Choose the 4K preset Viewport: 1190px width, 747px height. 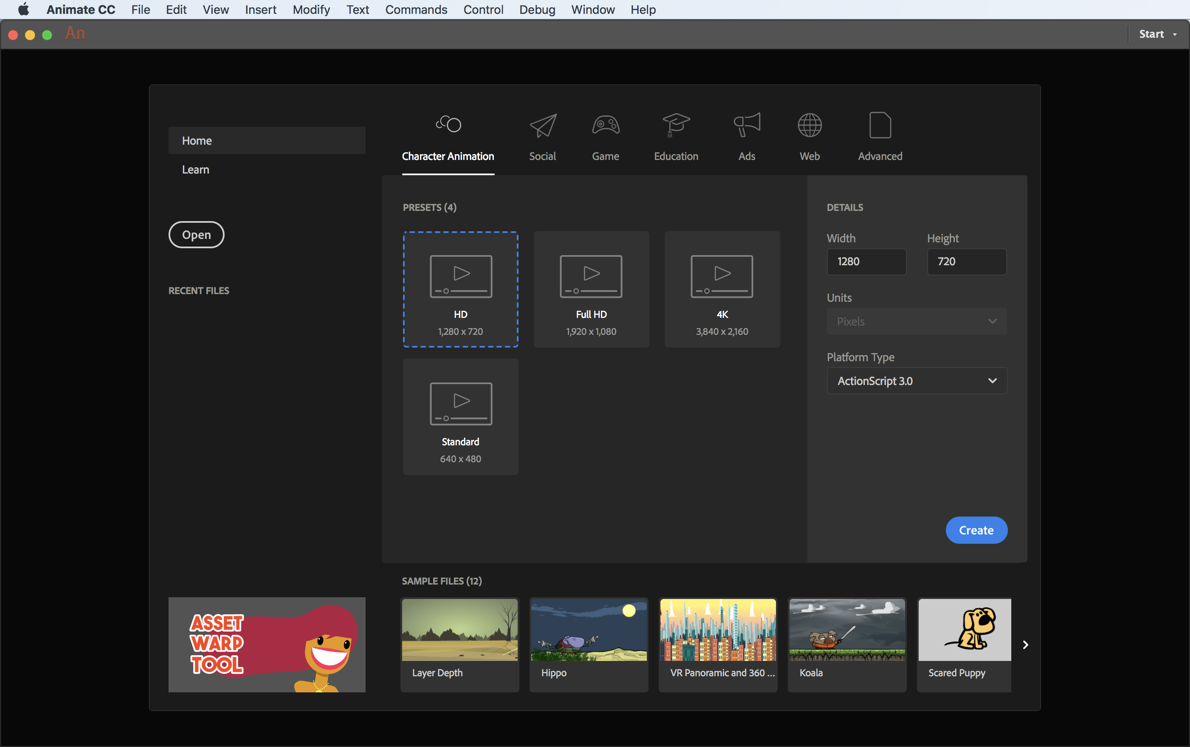722,289
